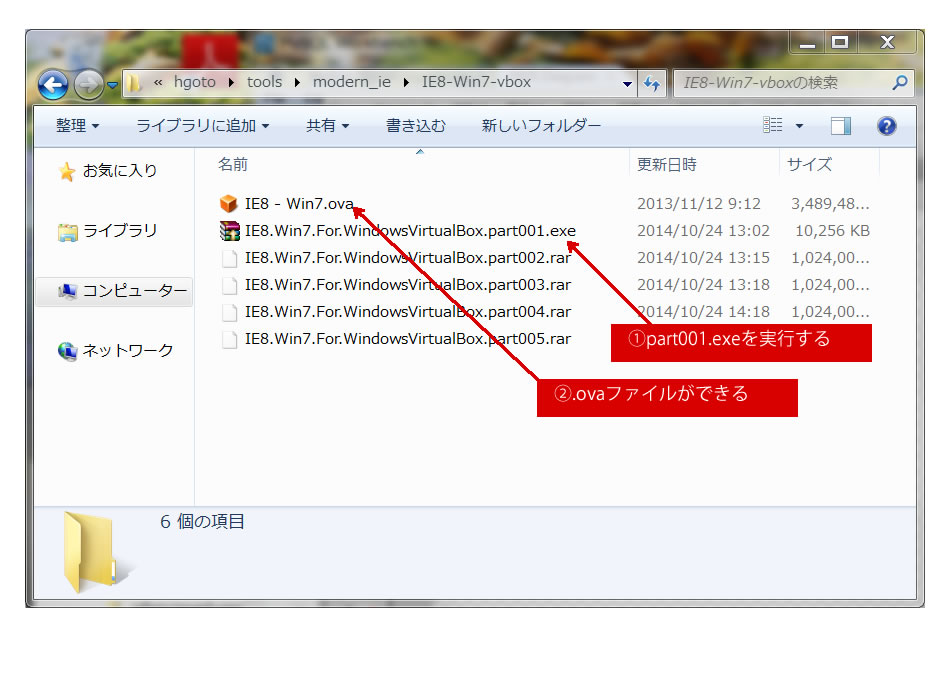Open the ライブラリに追加 menu
Screen dimensions: 949x697
click(x=202, y=125)
